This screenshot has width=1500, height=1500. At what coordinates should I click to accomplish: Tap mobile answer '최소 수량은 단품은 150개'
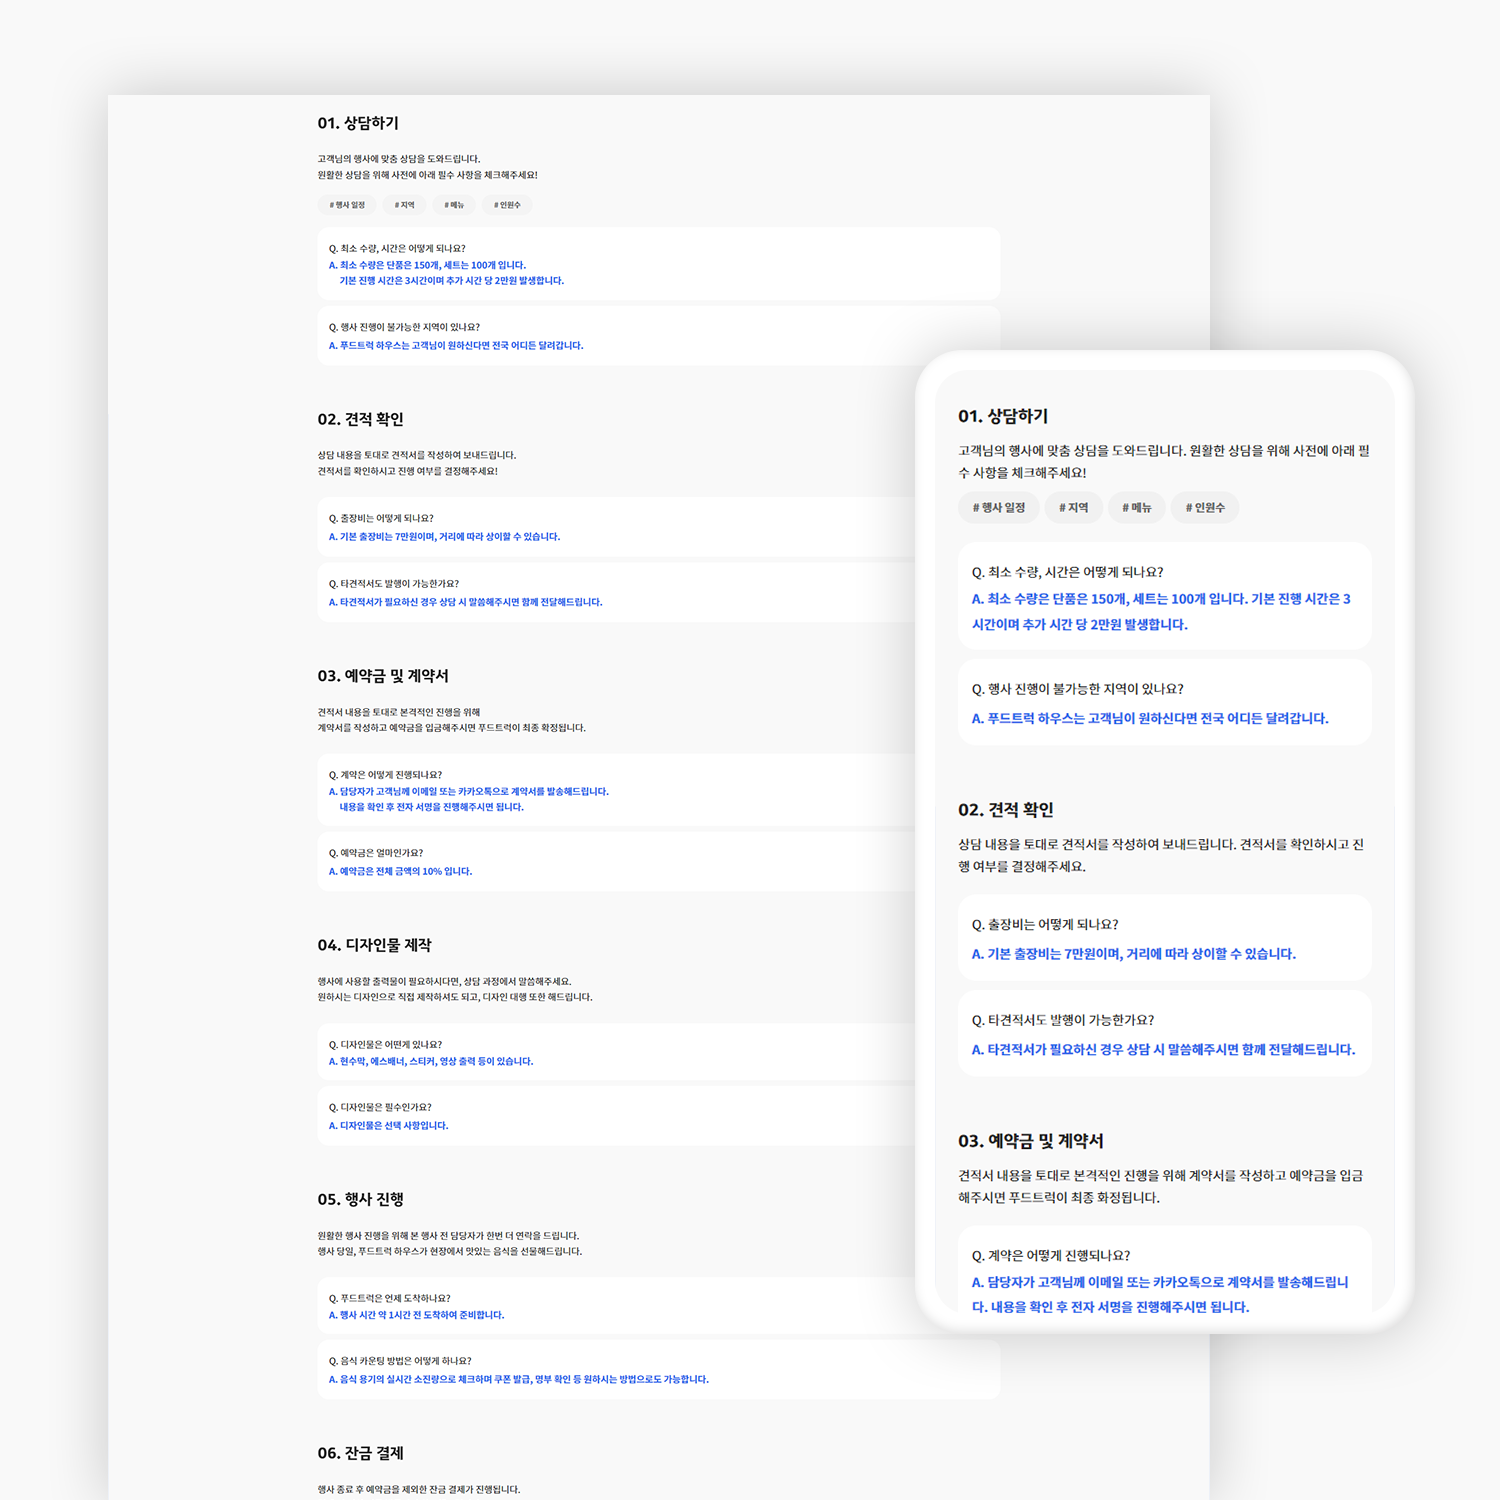pyautogui.click(x=1161, y=611)
